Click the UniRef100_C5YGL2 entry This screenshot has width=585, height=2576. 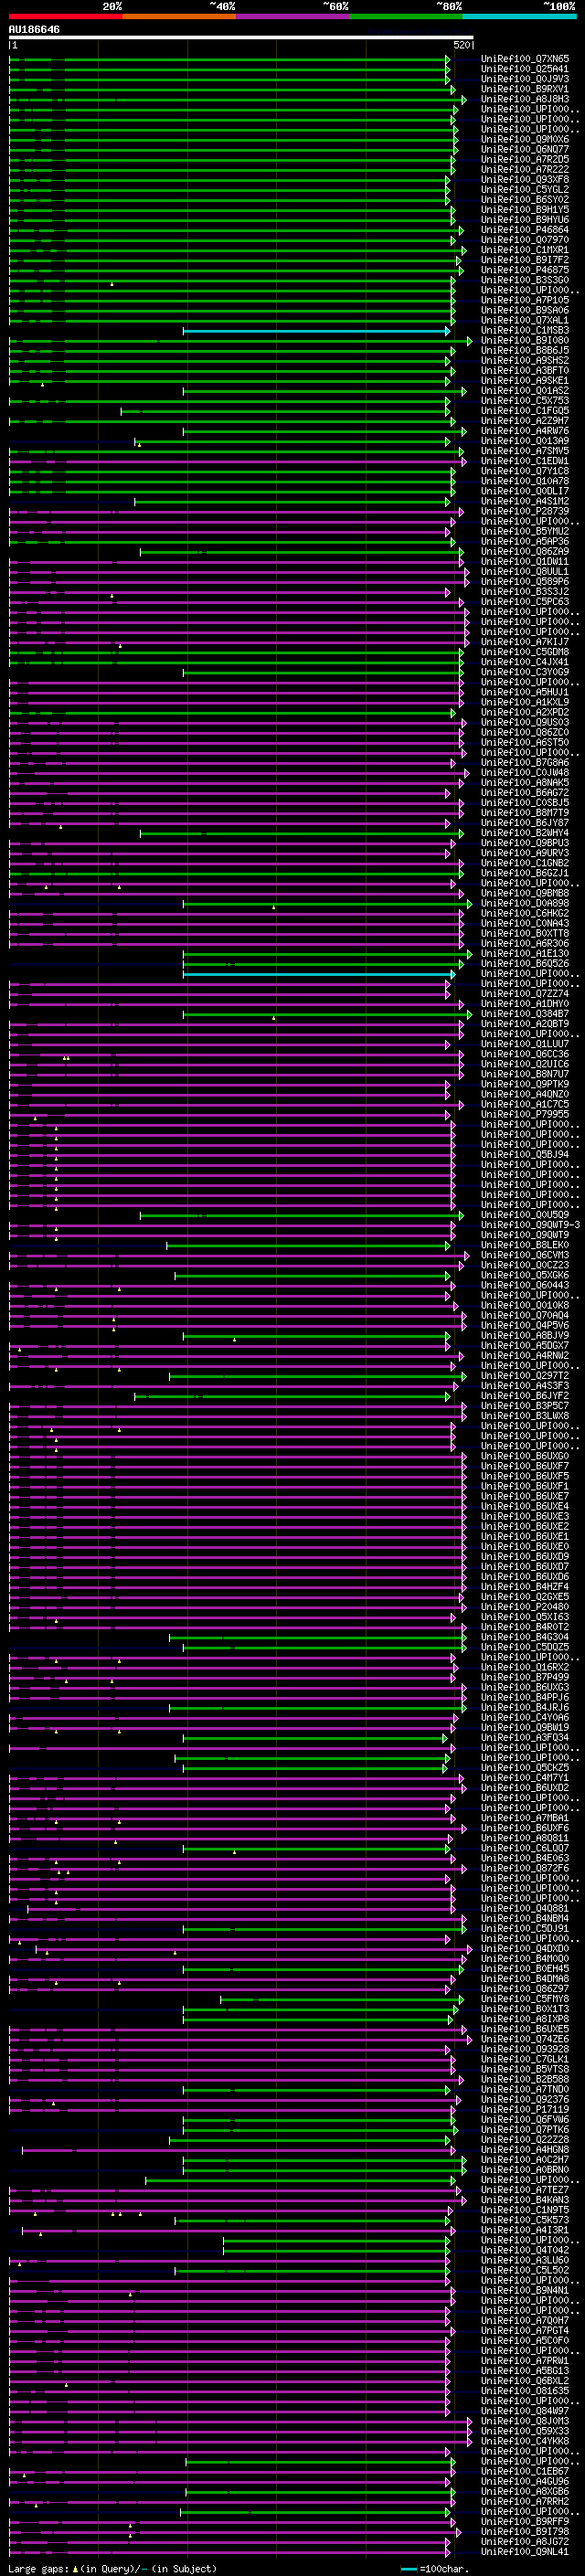pyautogui.click(x=525, y=190)
